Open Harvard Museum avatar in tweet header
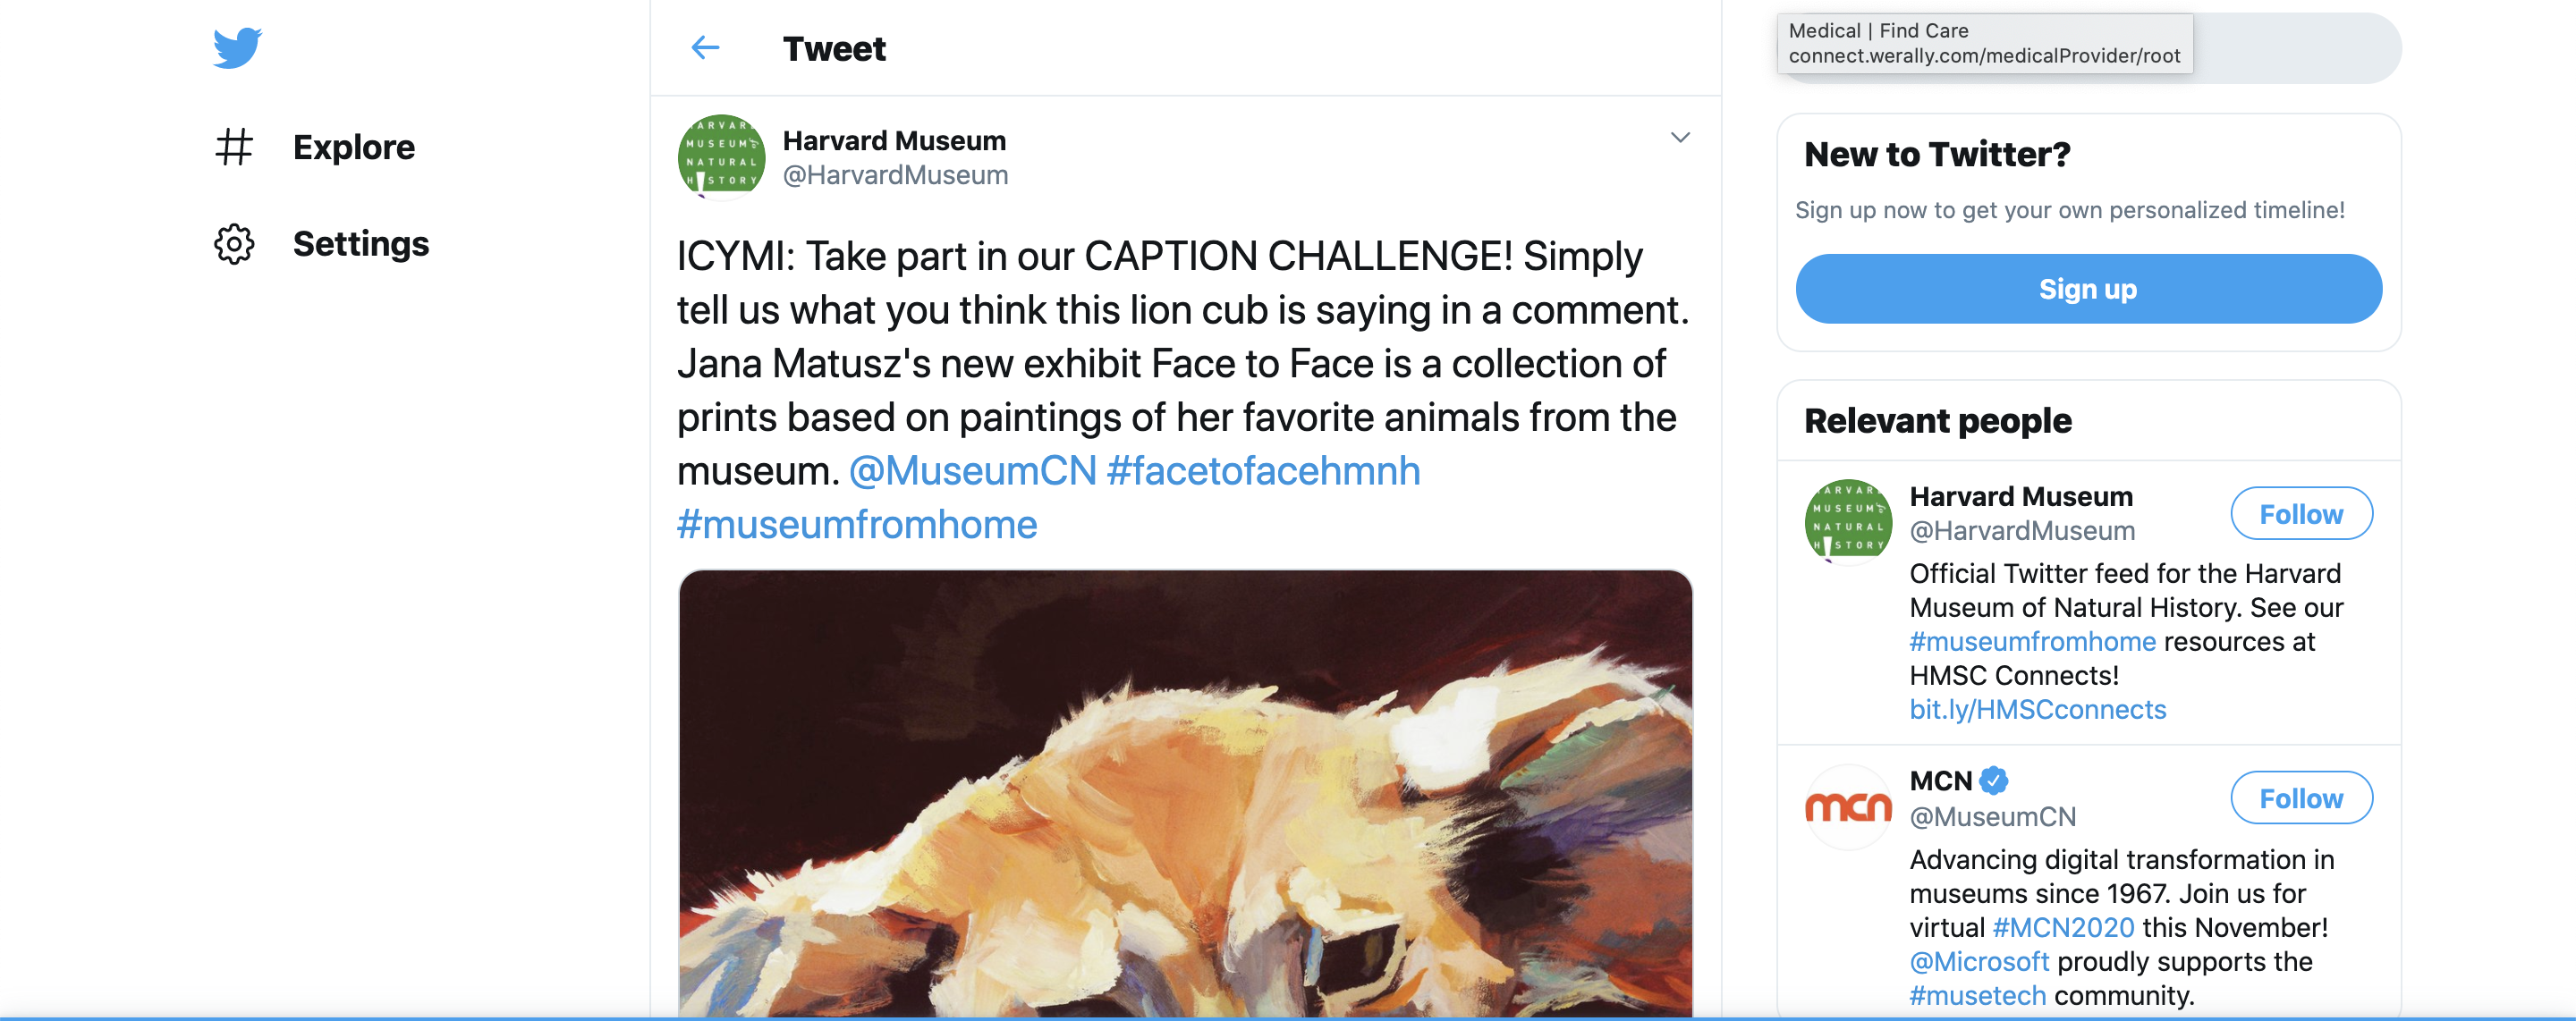The image size is (2576, 1021). (721, 157)
